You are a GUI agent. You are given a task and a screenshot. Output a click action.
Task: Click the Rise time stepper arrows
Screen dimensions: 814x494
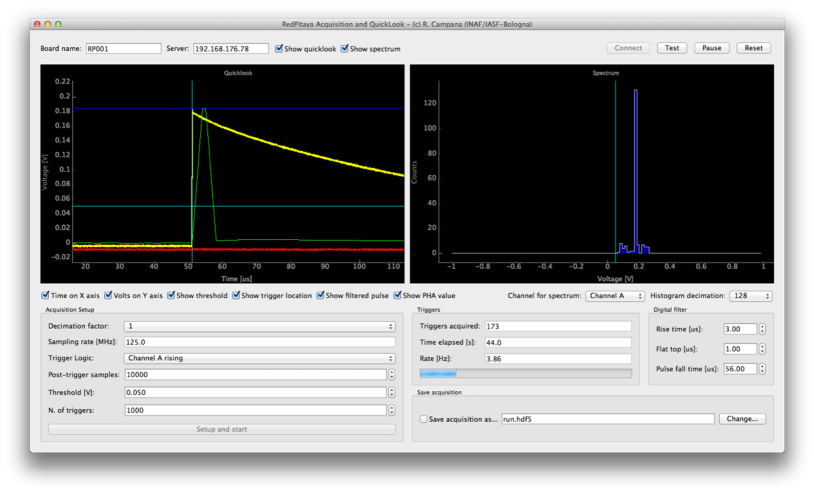click(762, 329)
